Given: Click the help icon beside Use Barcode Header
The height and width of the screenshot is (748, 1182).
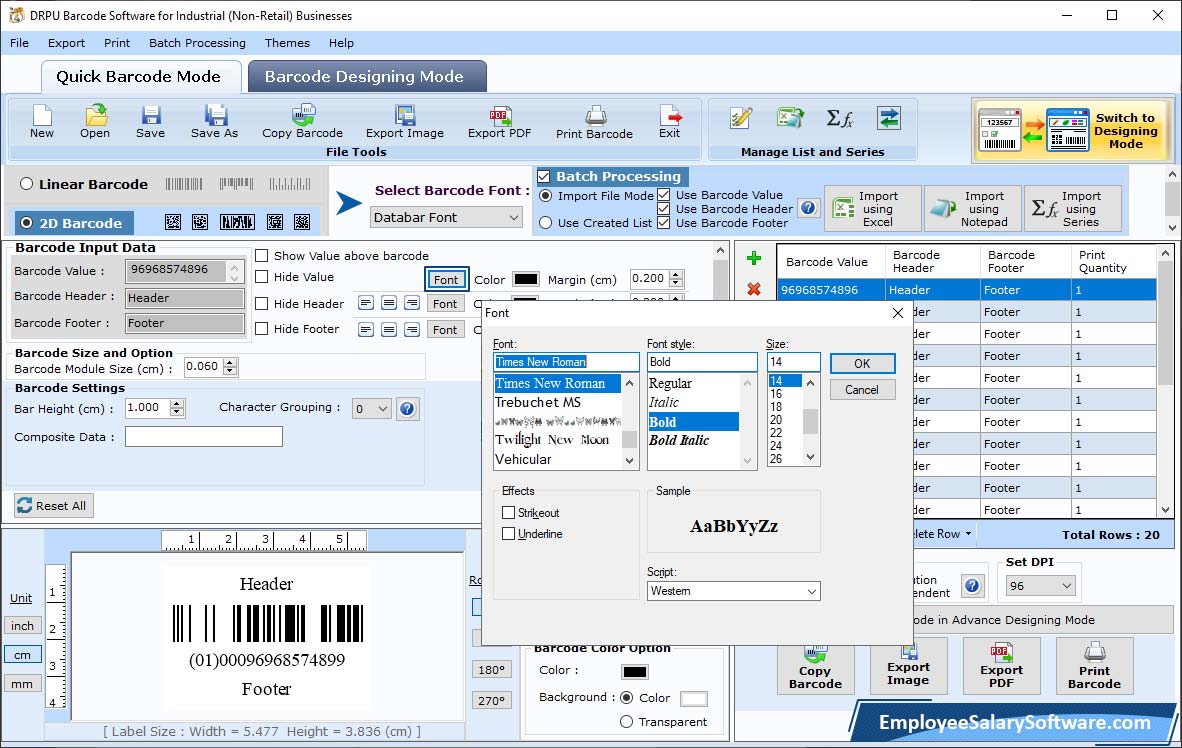Looking at the screenshot, I should coord(808,208).
